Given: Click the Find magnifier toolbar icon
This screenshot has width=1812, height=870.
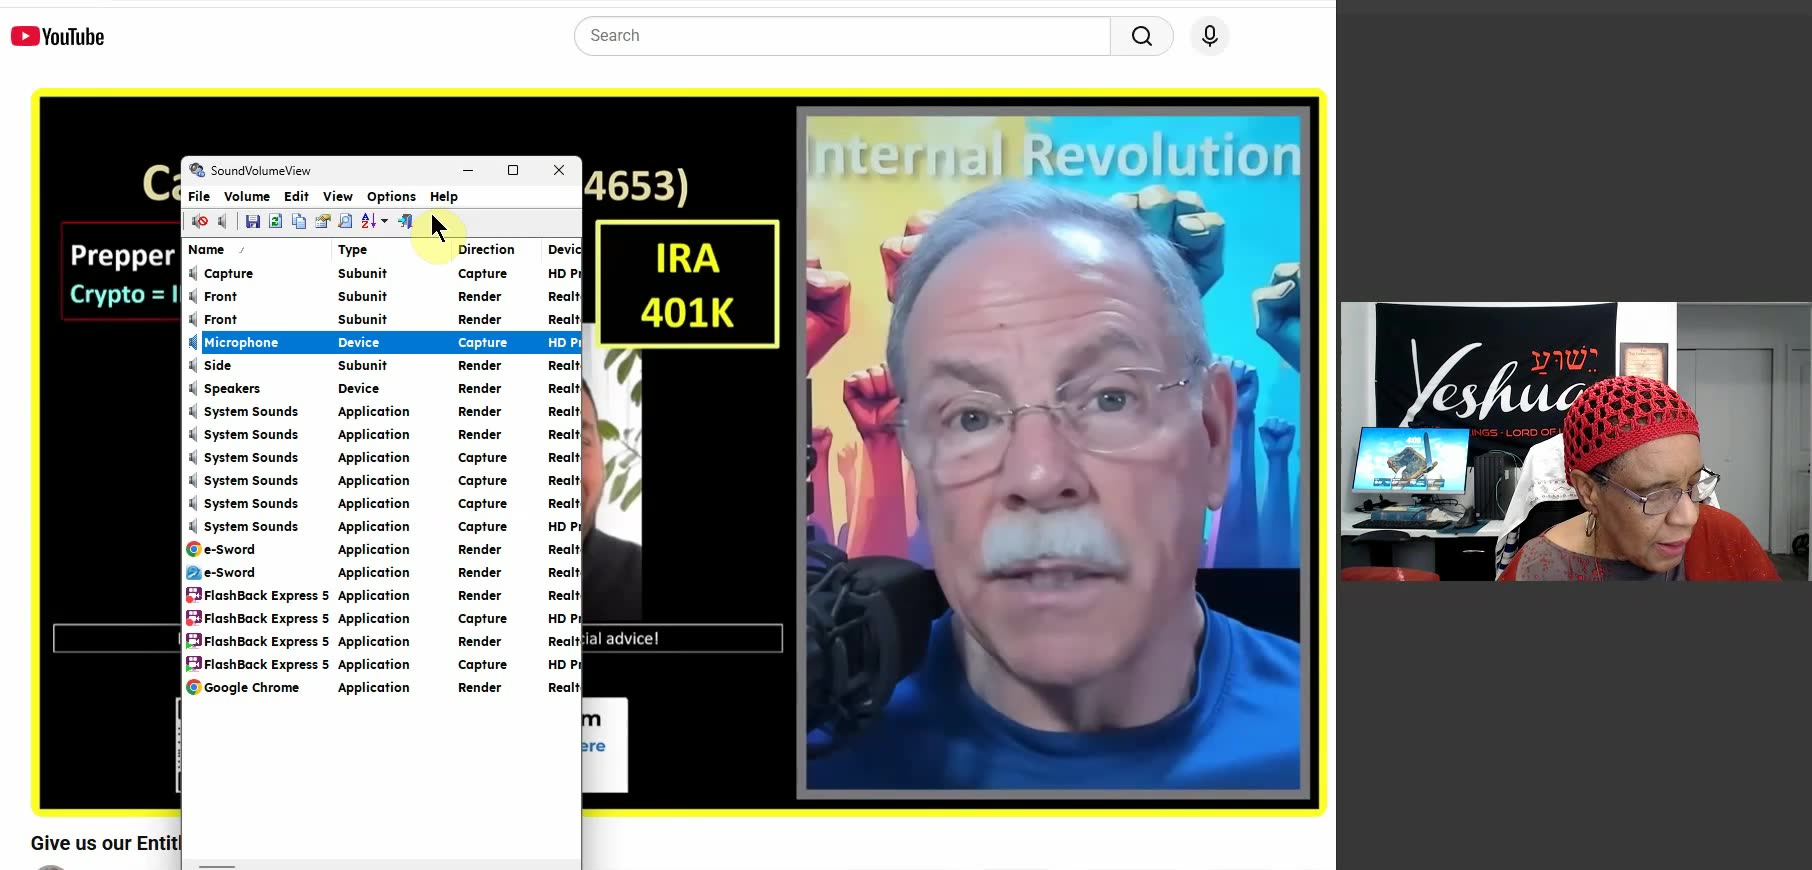Looking at the screenshot, I should coord(345,222).
